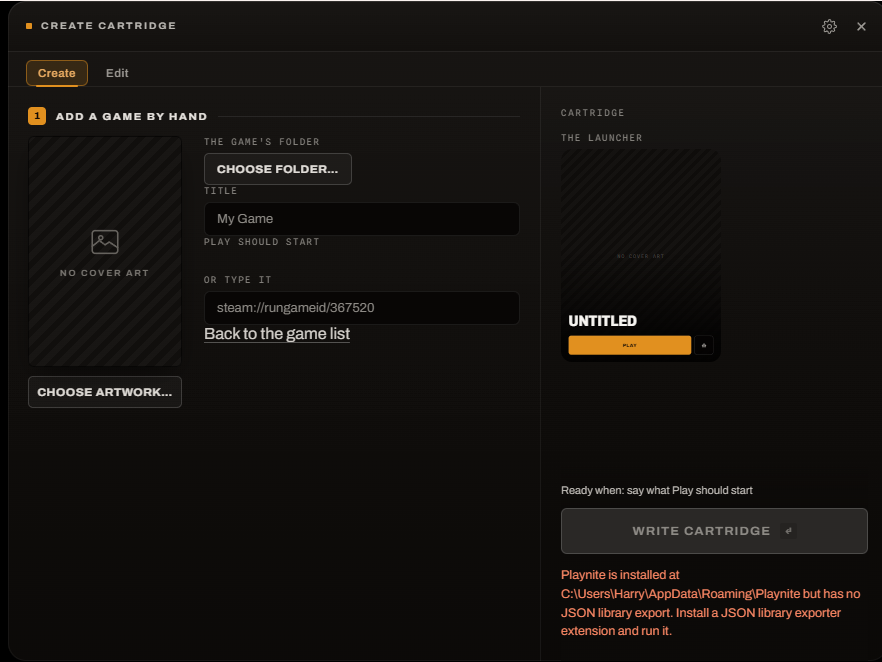Click the image icon in the cover art area

point(105,242)
